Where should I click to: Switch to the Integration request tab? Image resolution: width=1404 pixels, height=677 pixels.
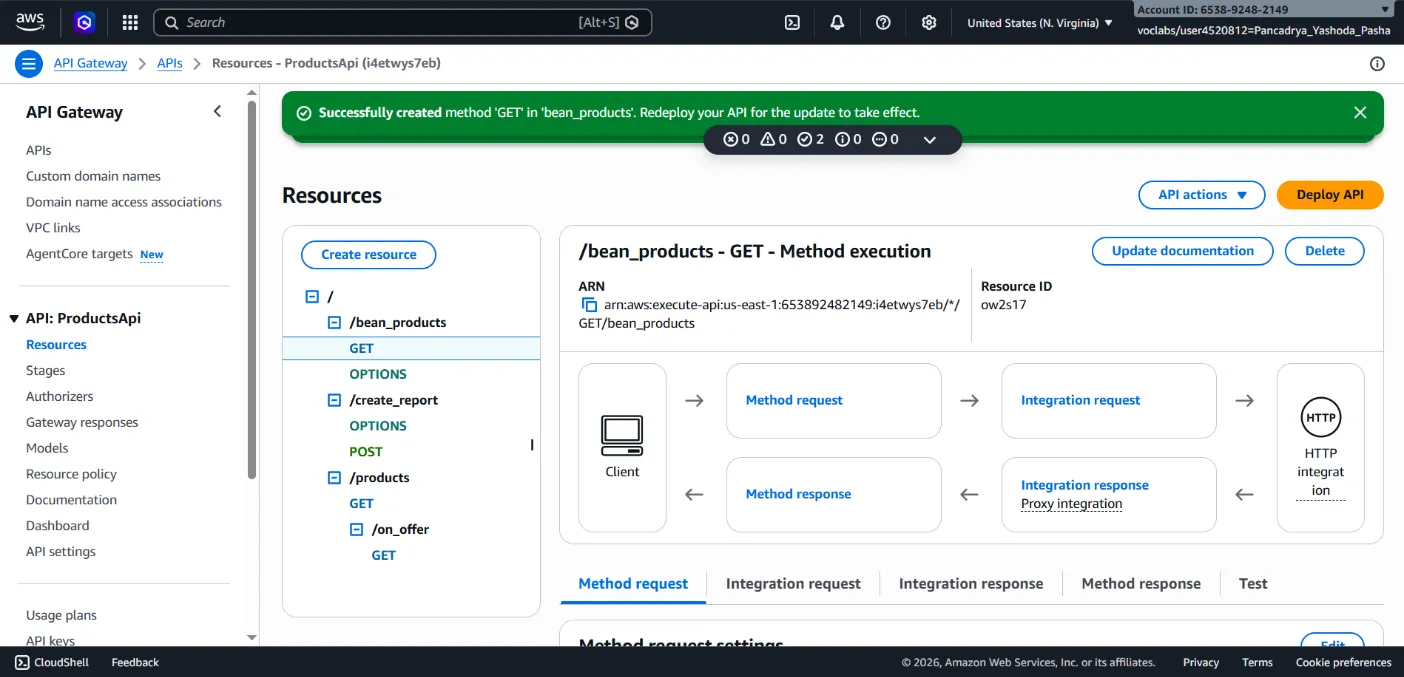(x=793, y=584)
